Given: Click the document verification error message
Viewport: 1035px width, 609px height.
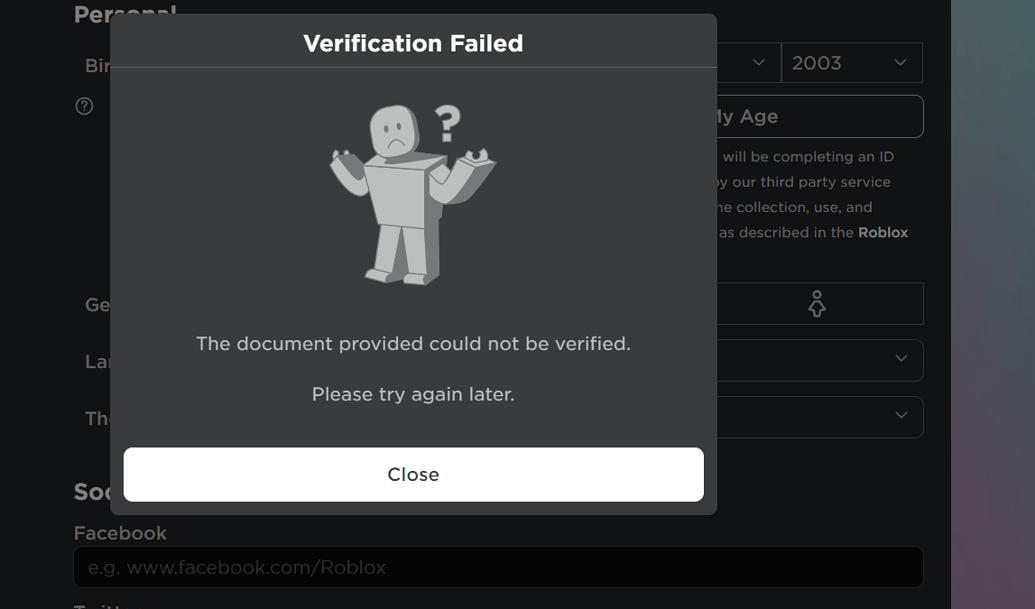Looking at the screenshot, I should tap(413, 343).
